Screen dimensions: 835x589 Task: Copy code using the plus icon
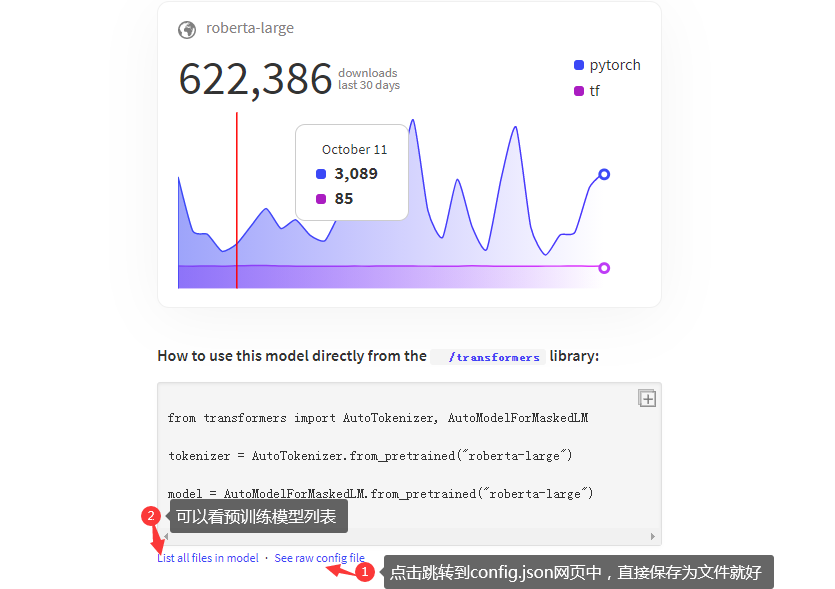pyautogui.click(x=647, y=398)
